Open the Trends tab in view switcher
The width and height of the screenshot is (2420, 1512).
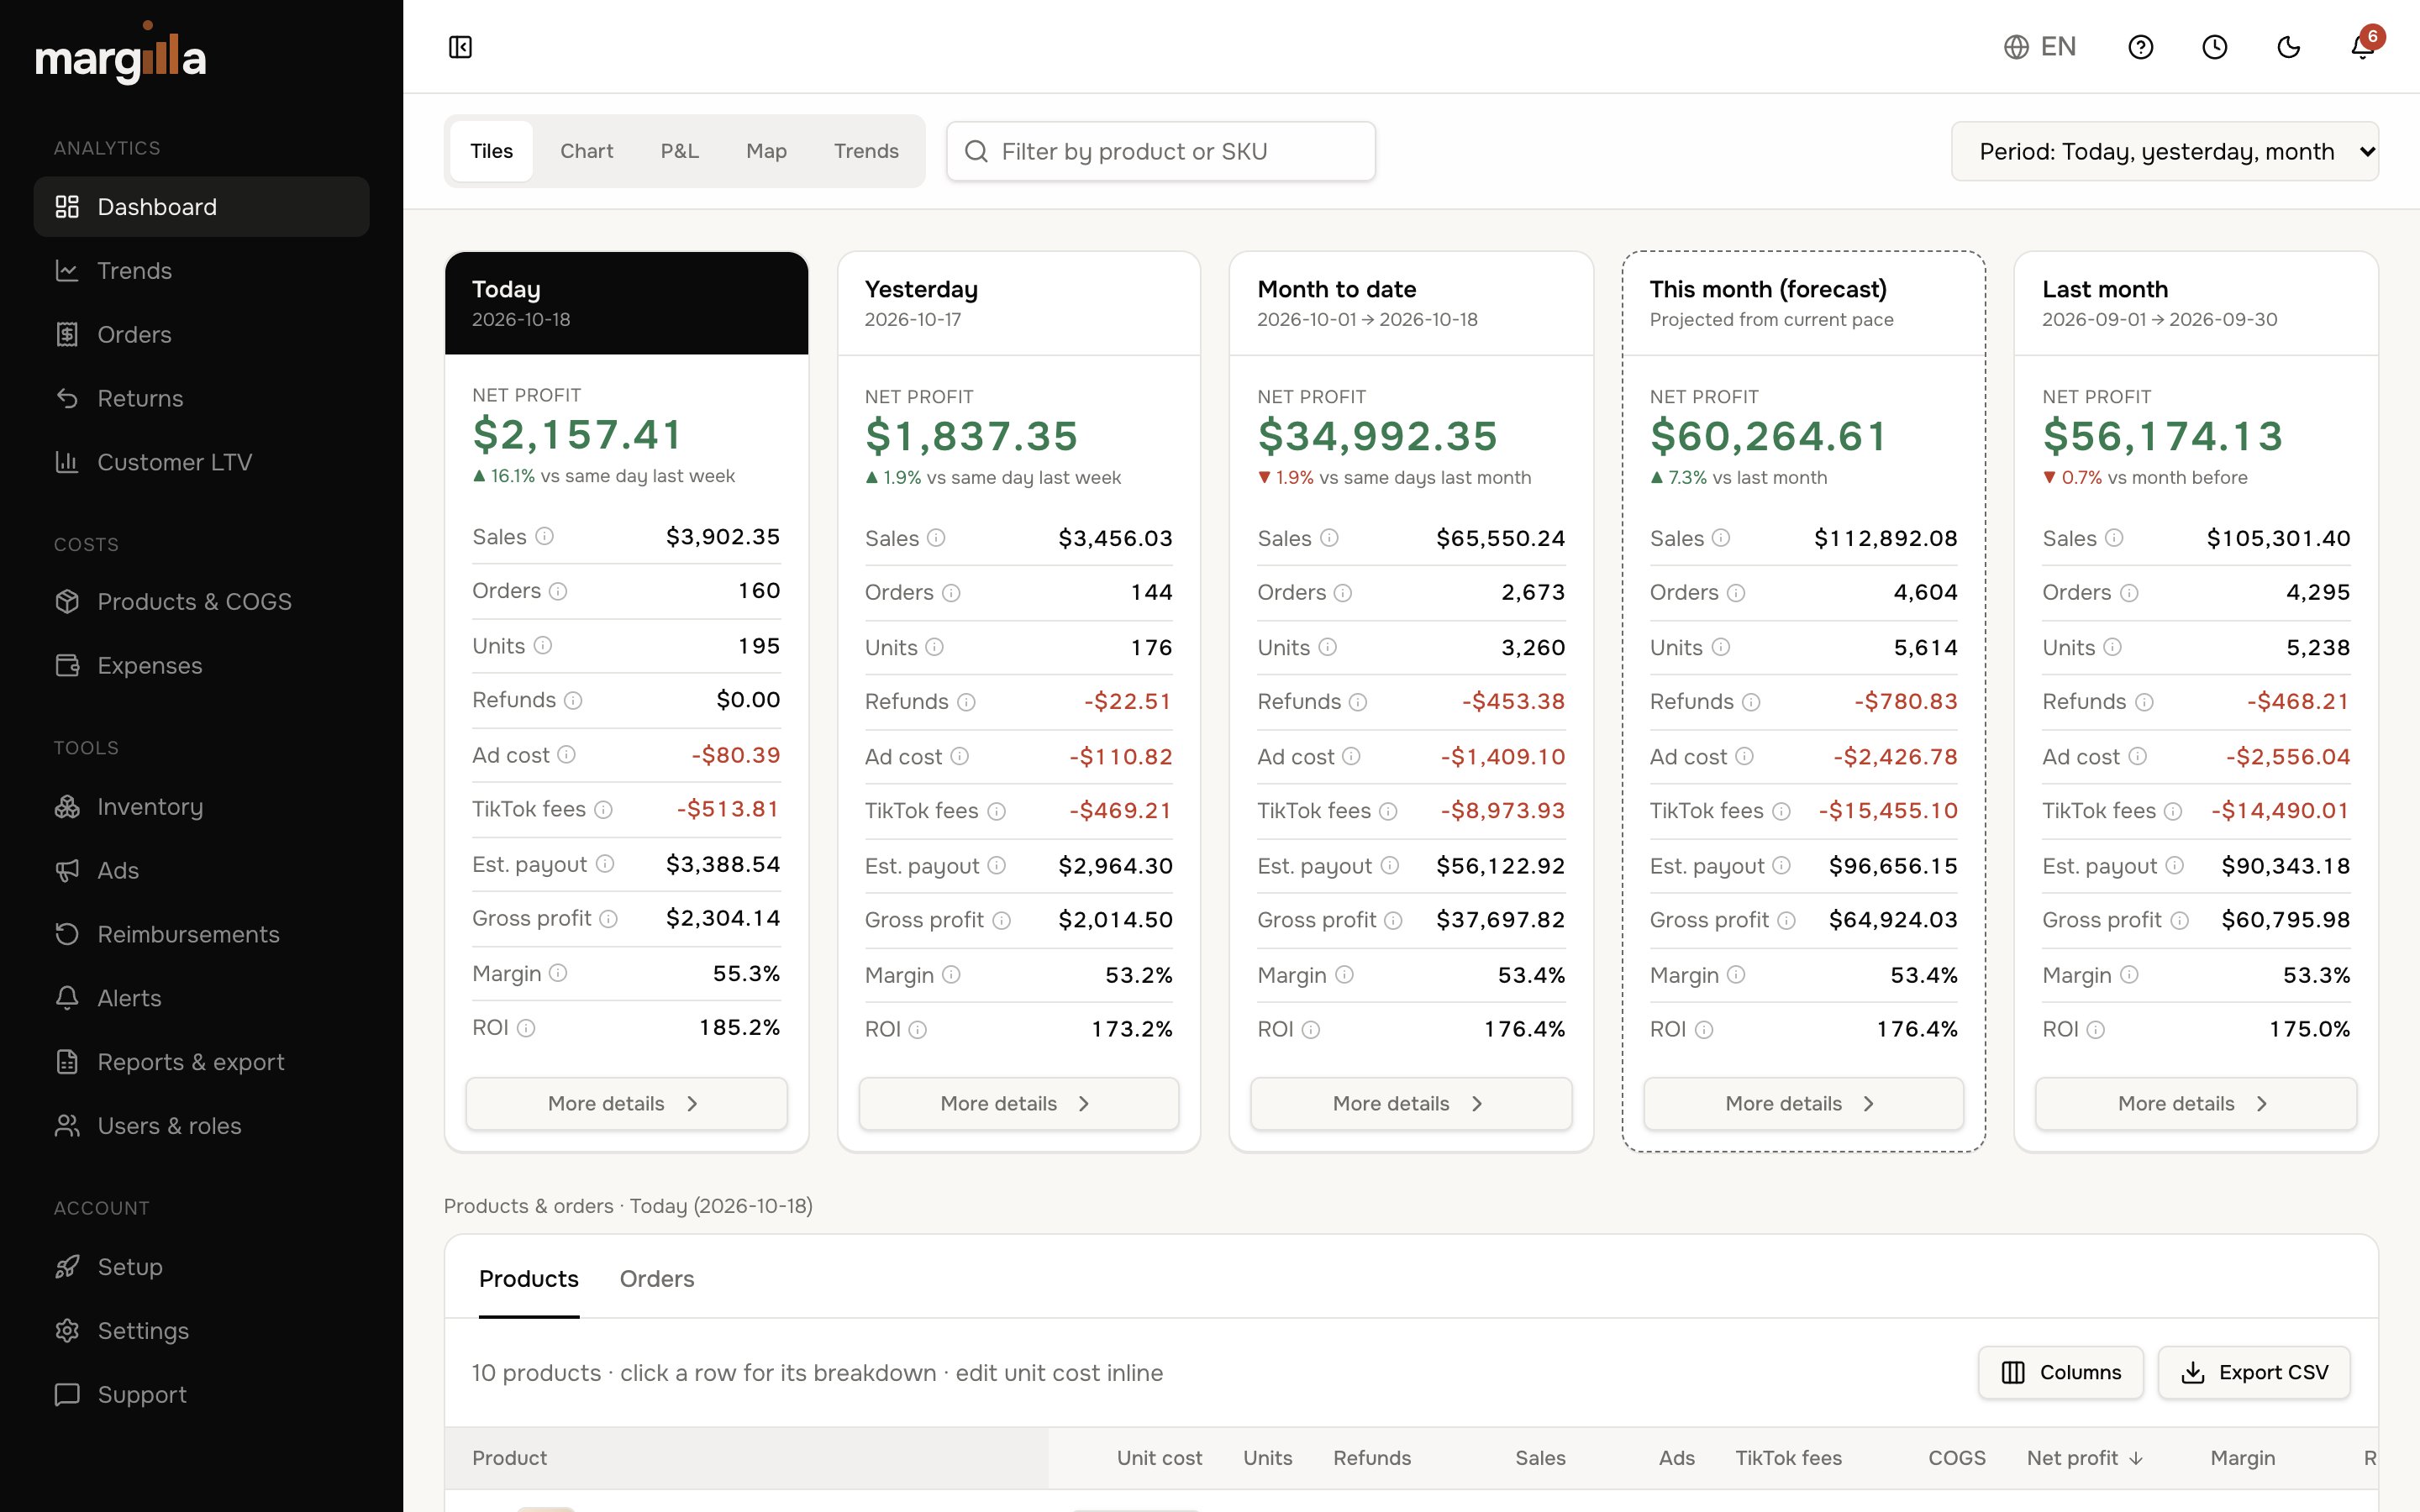[x=866, y=151]
